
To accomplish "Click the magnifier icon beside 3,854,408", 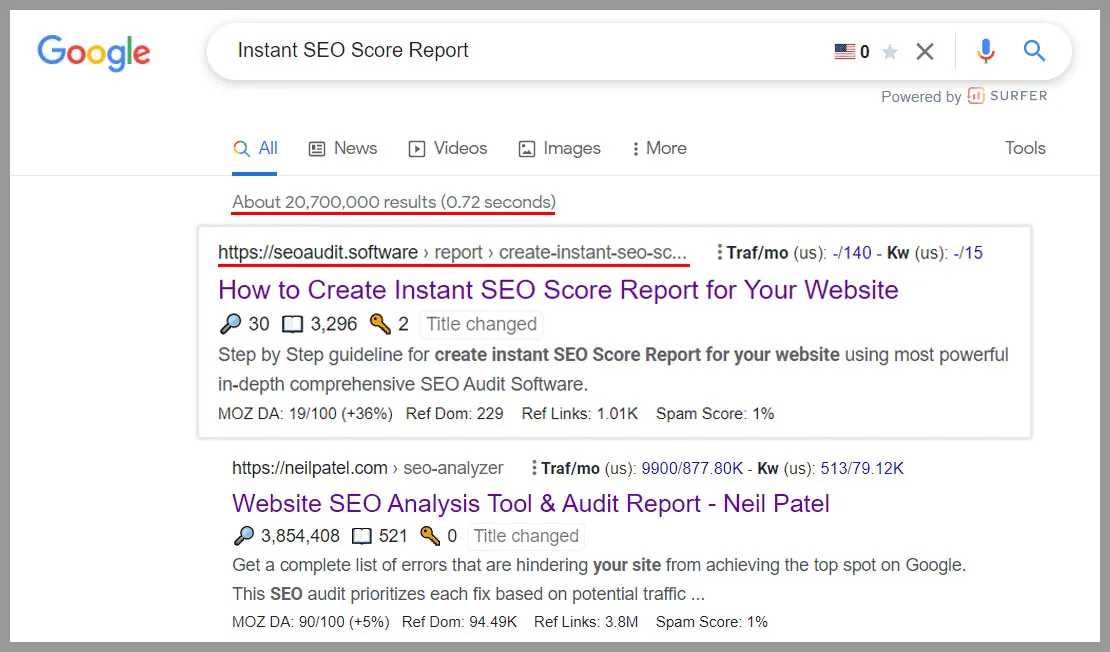I will click(244, 536).
